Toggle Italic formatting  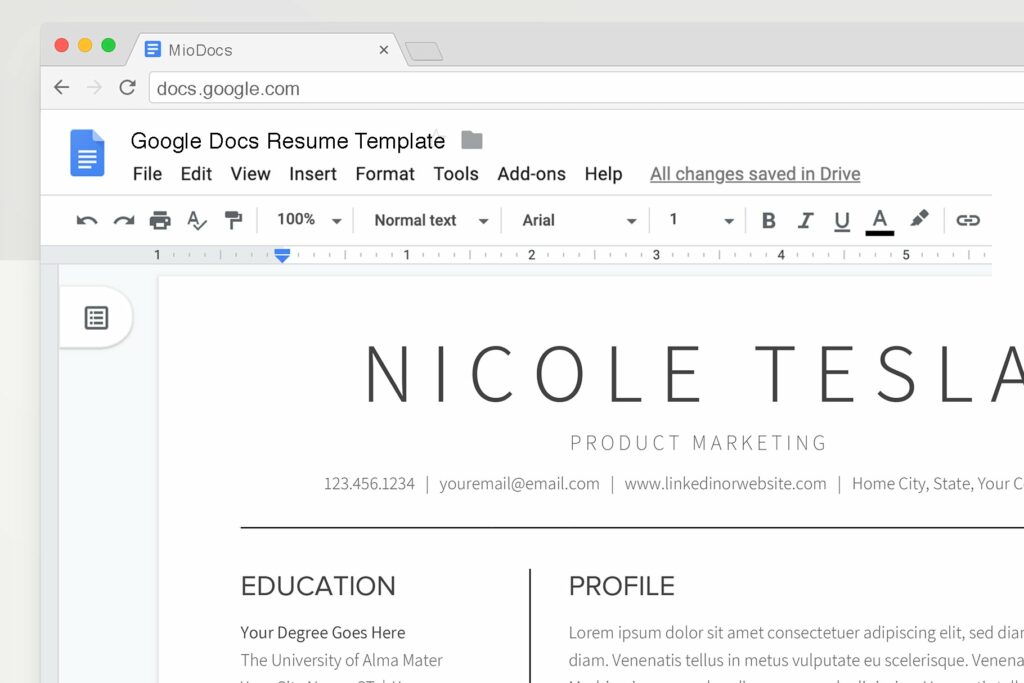pyautogui.click(x=805, y=220)
